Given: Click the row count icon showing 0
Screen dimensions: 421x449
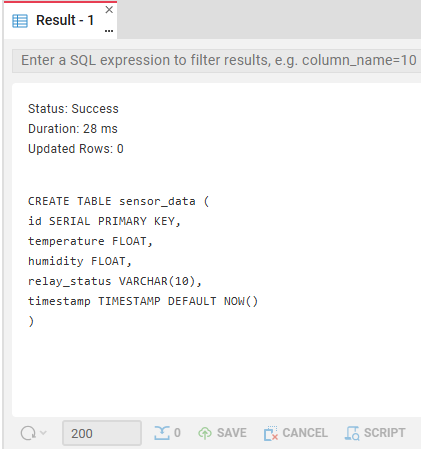Looking at the screenshot, I should (167, 433).
